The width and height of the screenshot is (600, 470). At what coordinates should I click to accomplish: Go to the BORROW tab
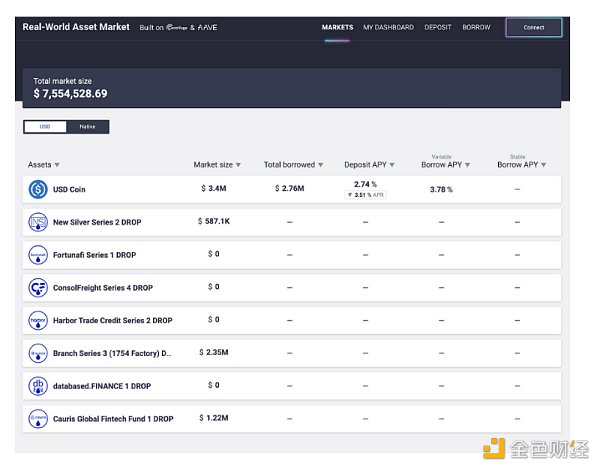tap(476, 28)
